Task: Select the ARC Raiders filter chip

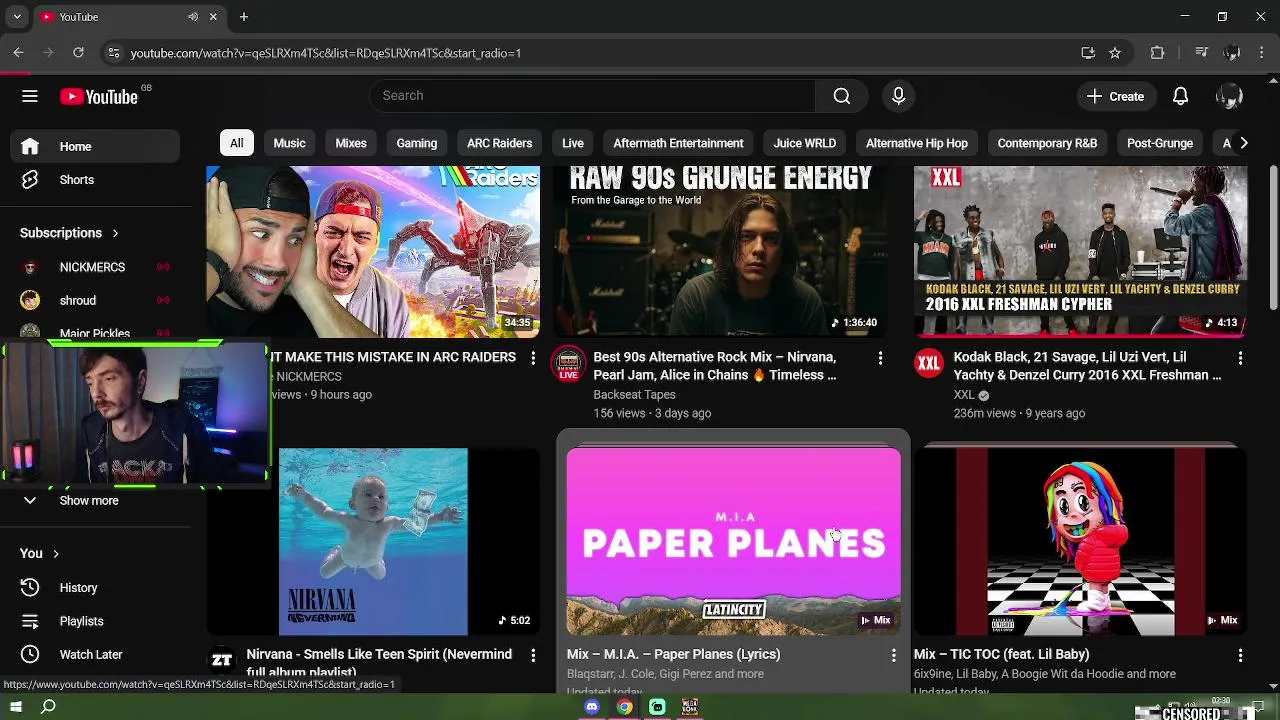Action: point(499,143)
